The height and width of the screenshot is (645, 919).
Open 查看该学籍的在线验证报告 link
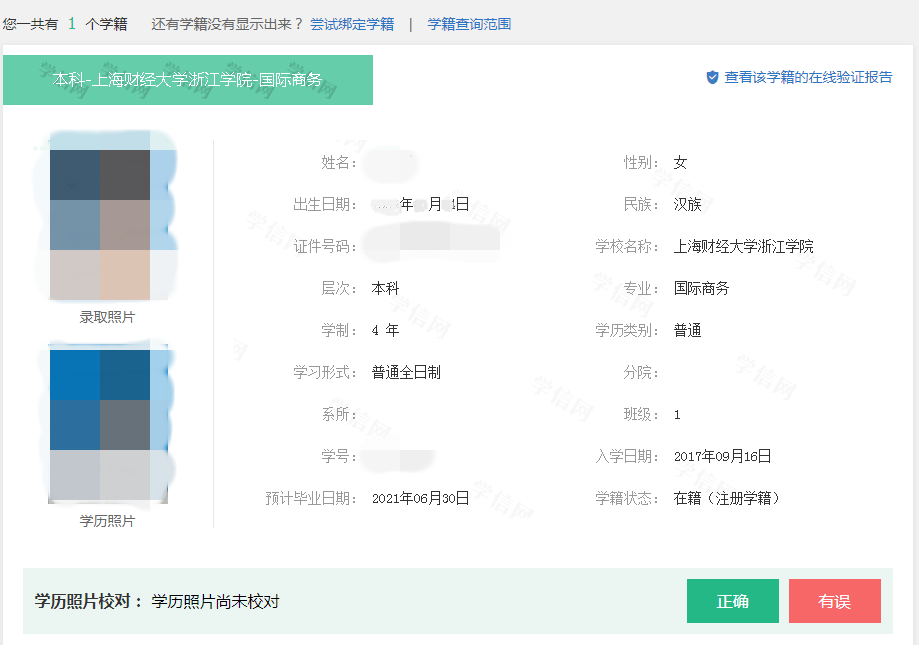(808, 77)
